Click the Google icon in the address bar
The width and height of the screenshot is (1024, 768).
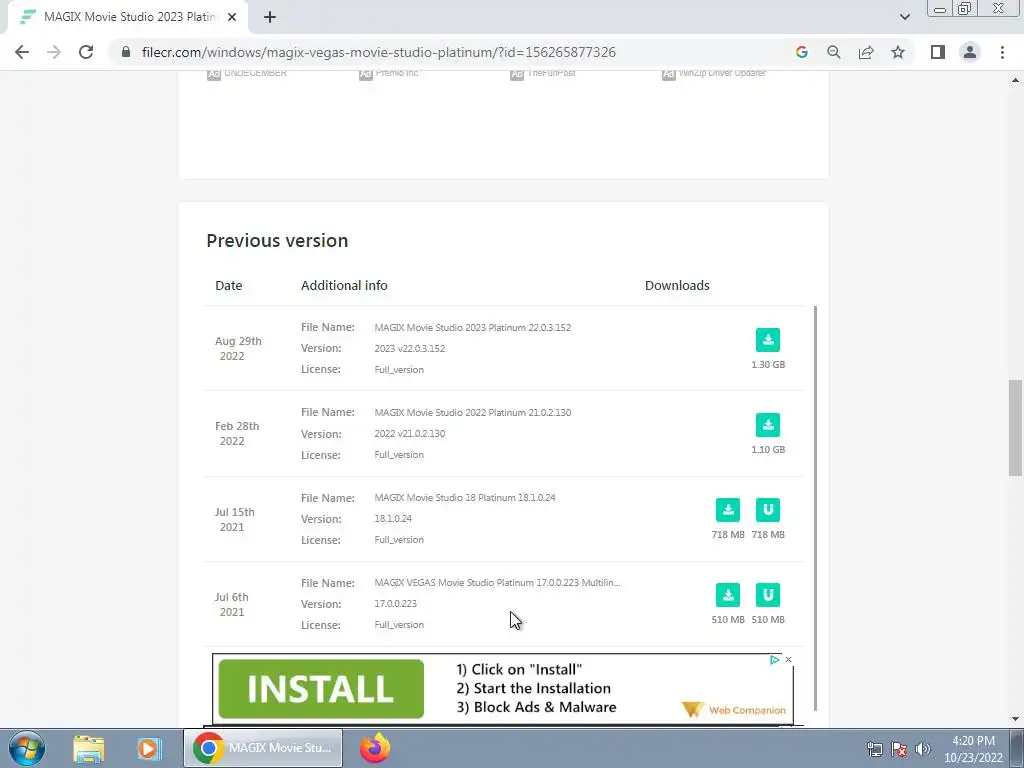tap(801, 52)
